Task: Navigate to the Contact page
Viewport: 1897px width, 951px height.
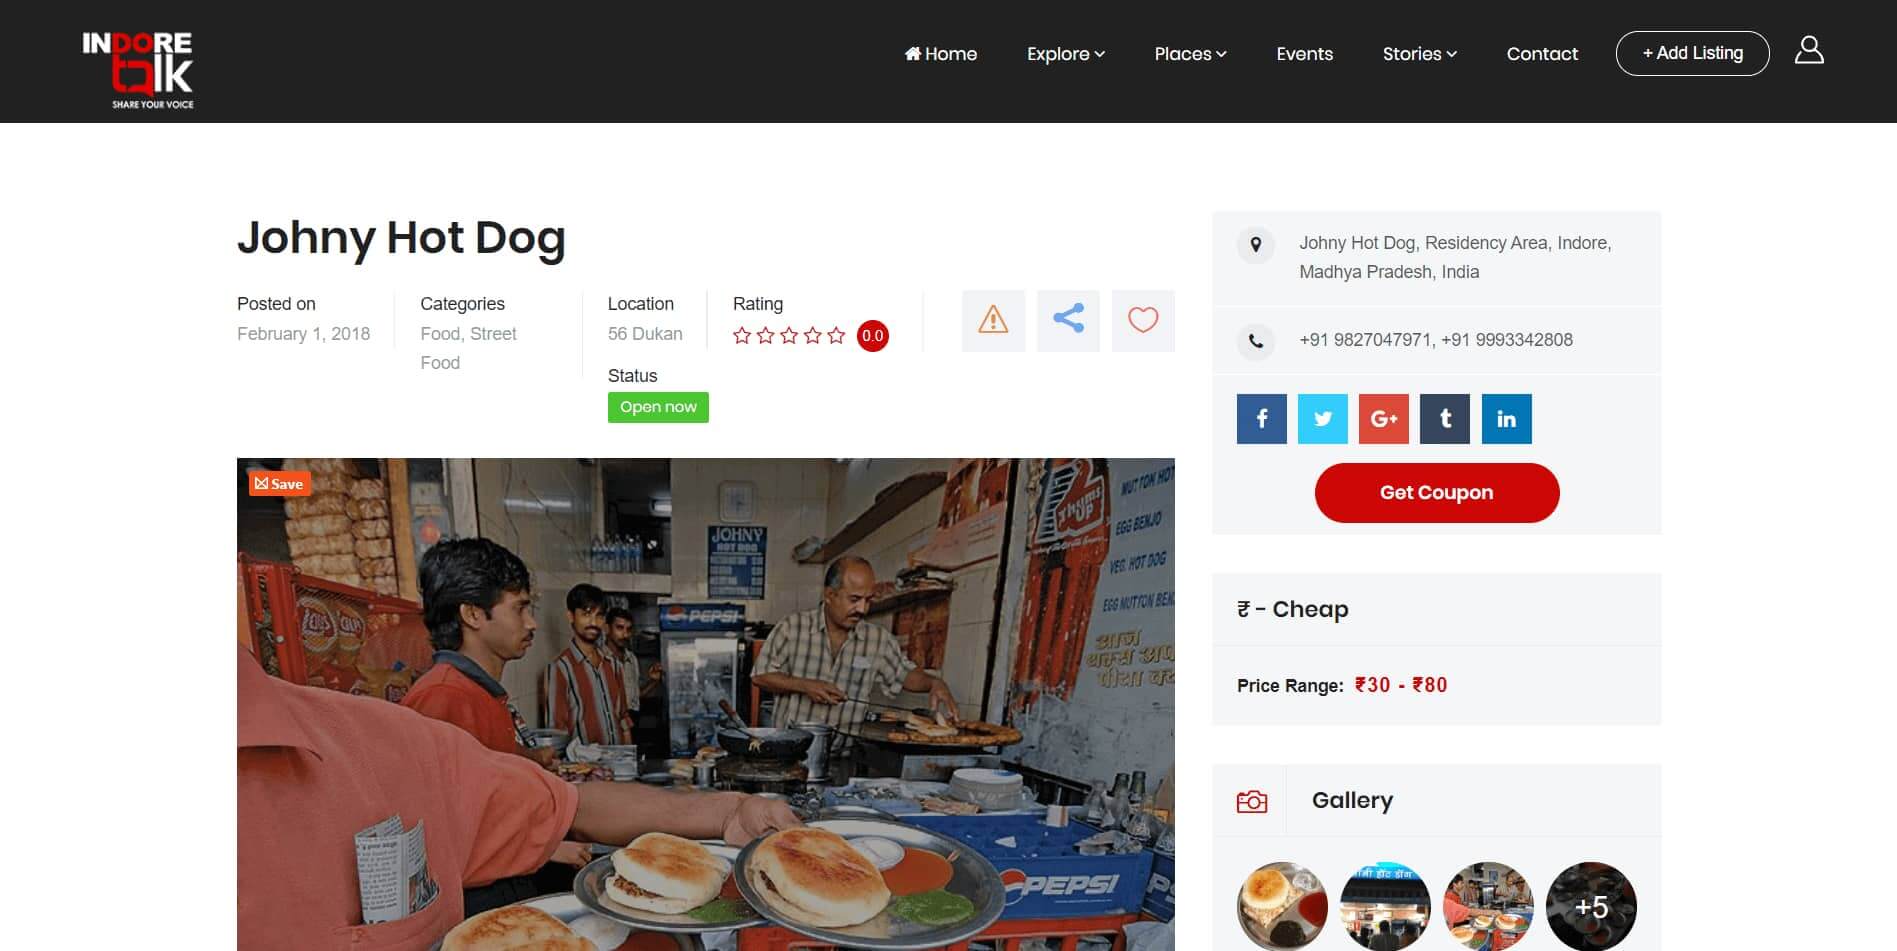Action: click(x=1542, y=54)
